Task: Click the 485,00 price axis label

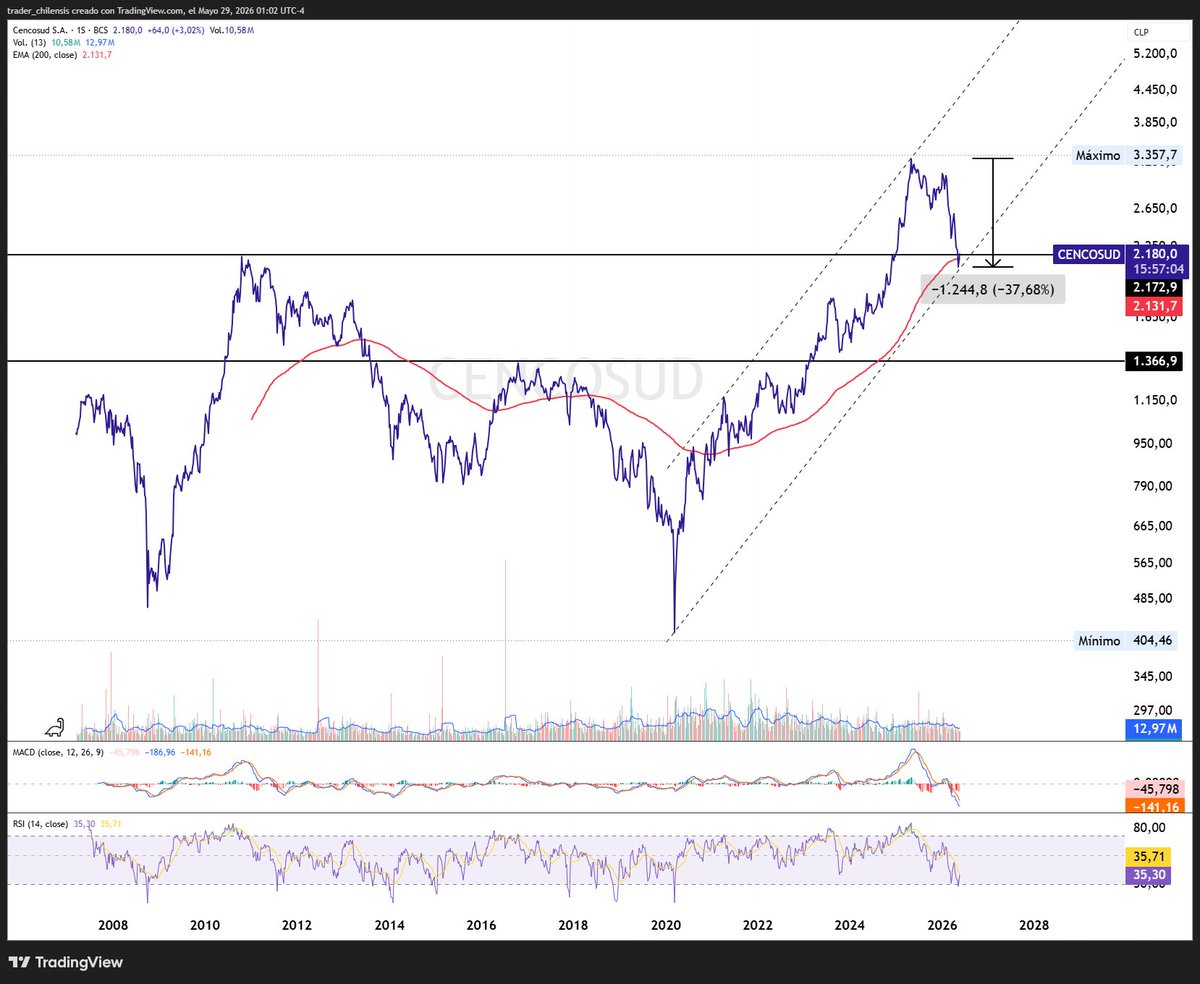Action: 1151,598
